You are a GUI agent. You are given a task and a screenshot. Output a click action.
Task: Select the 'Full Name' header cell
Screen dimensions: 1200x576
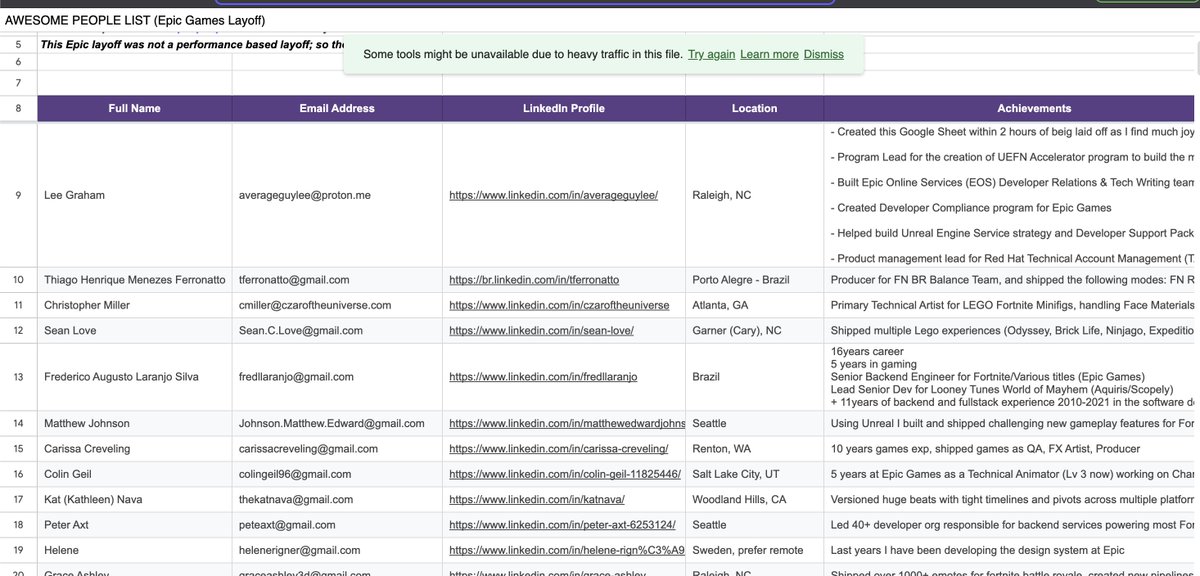pyautogui.click(x=134, y=108)
